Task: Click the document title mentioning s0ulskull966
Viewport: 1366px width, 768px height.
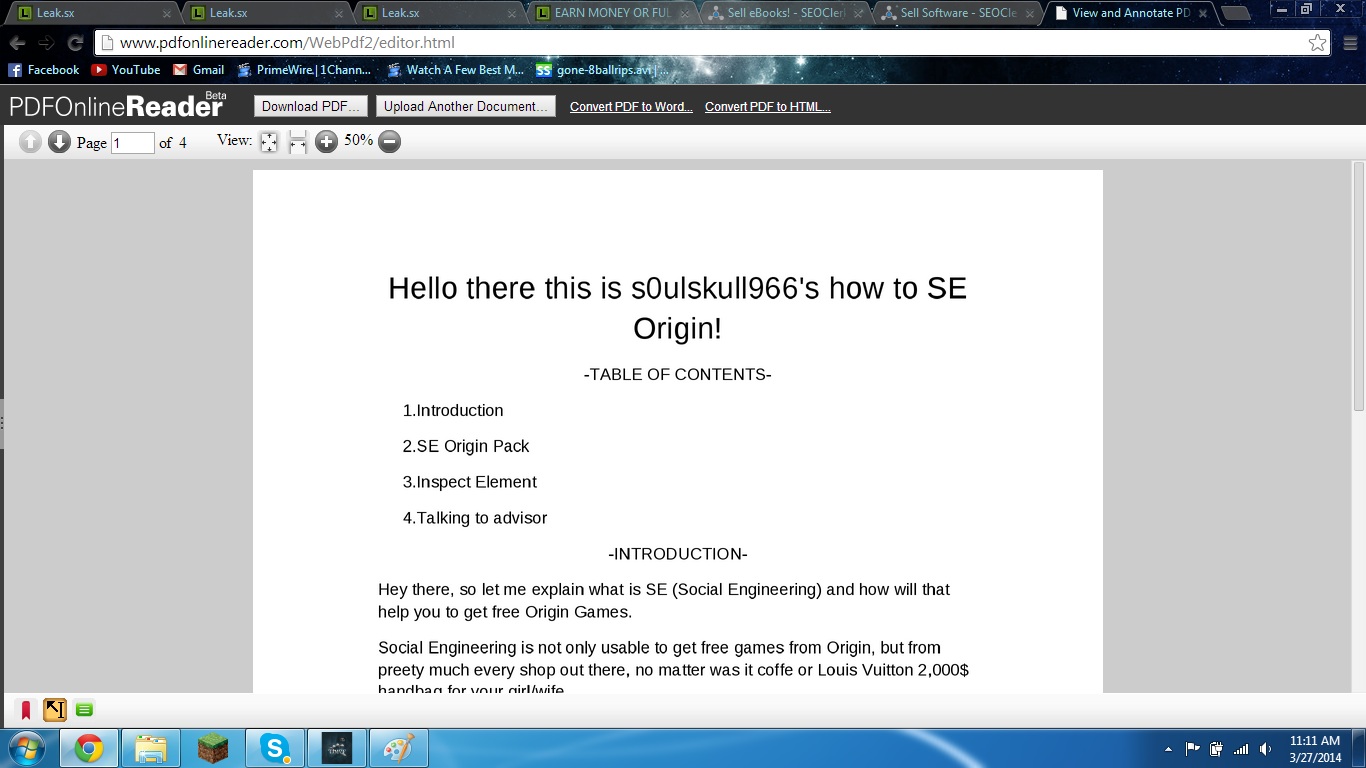Action: click(x=678, y=308)
